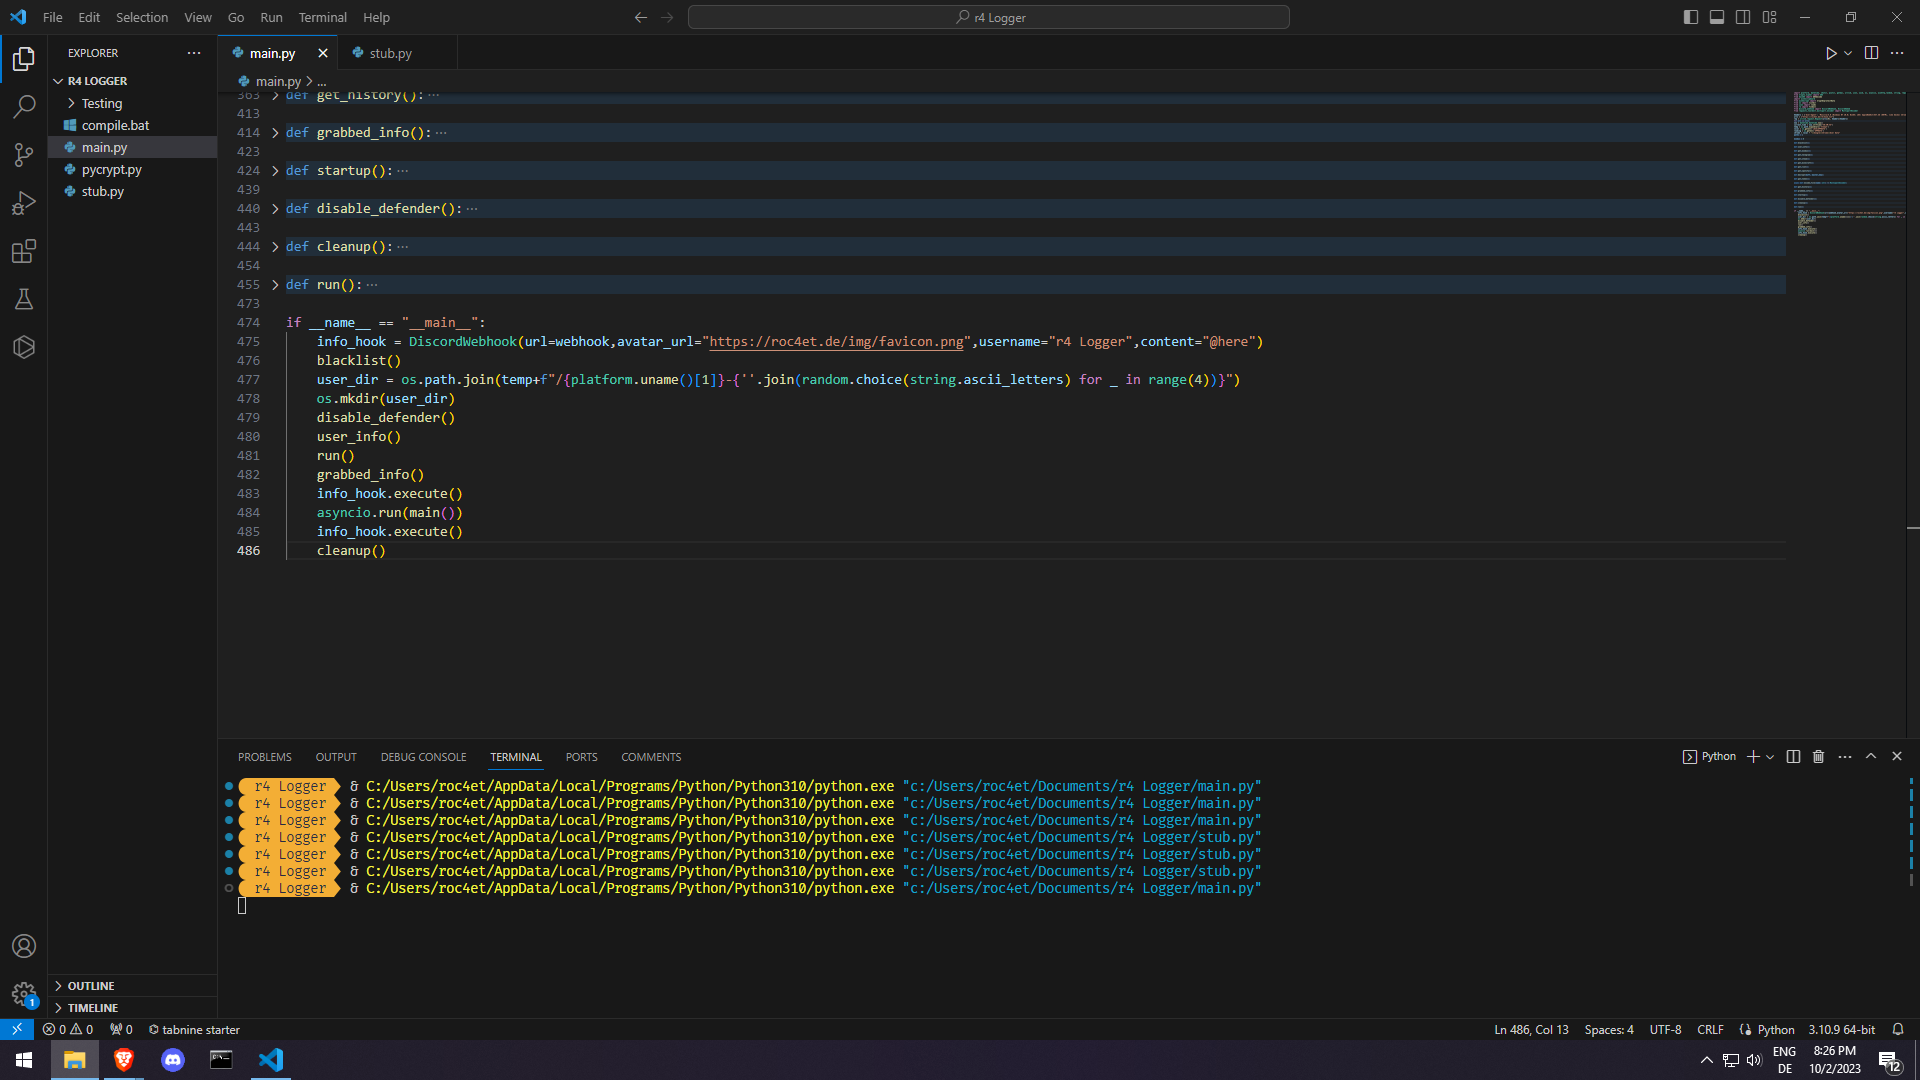Open the Extensions view
This screenshot has height=1080, width=1920.
tap(24, 251)
